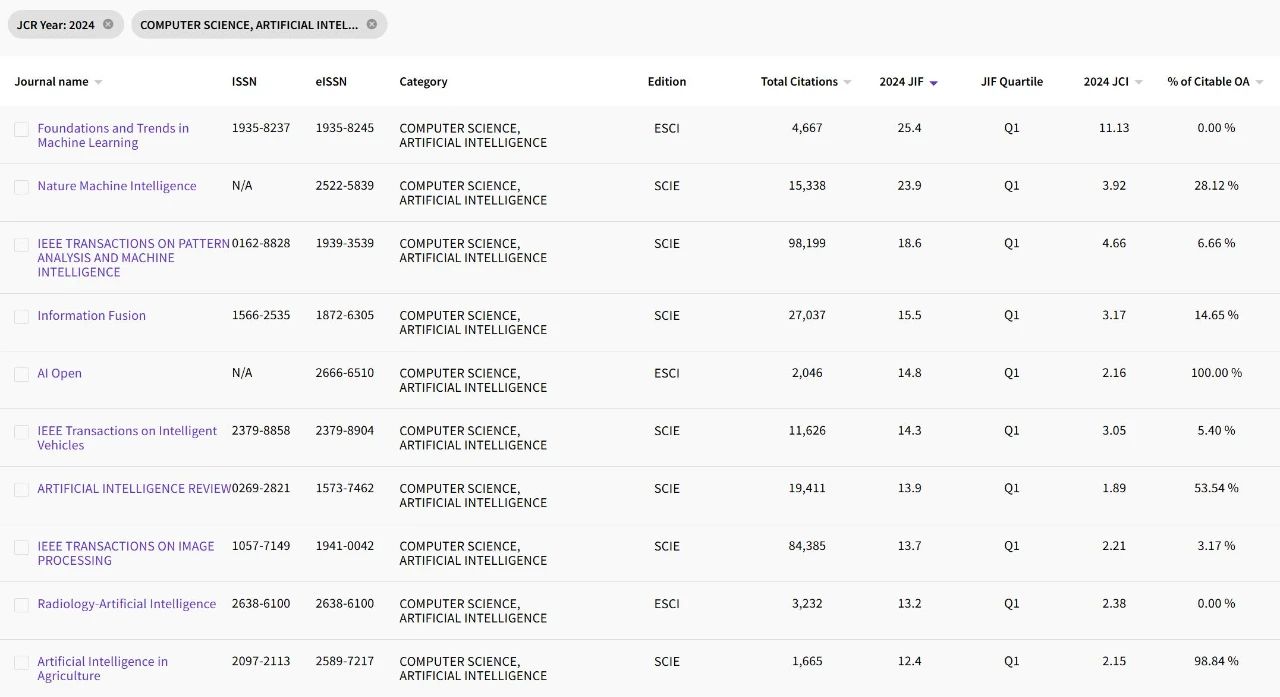View IEEE Transactions on Intelligent Vehicles details
This screenshot has width=1280, height=697.
pyautogui.click(x=127, y=438)
